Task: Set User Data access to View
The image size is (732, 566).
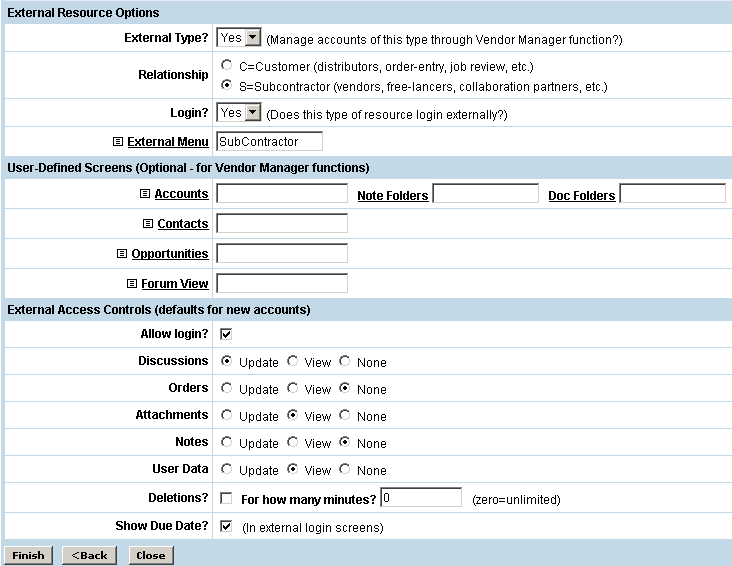Action: click(293, 469)
